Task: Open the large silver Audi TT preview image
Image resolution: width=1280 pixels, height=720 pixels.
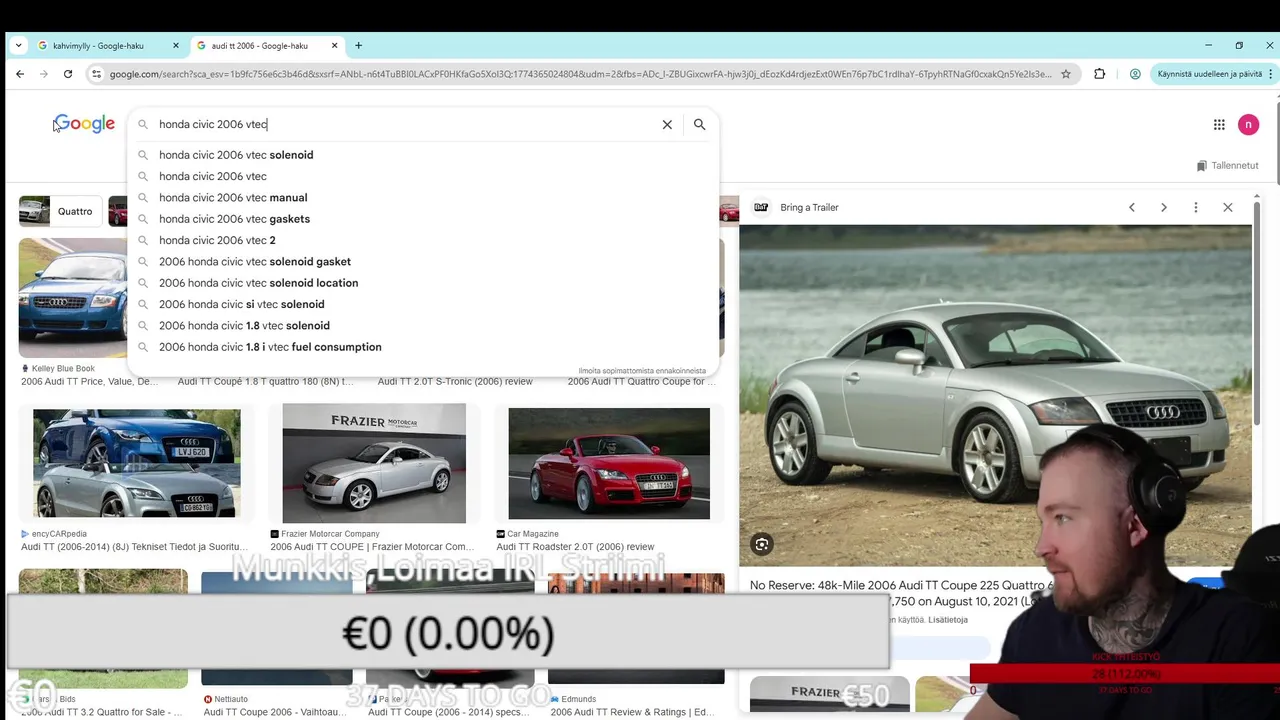Action: (x=995, y=395)
